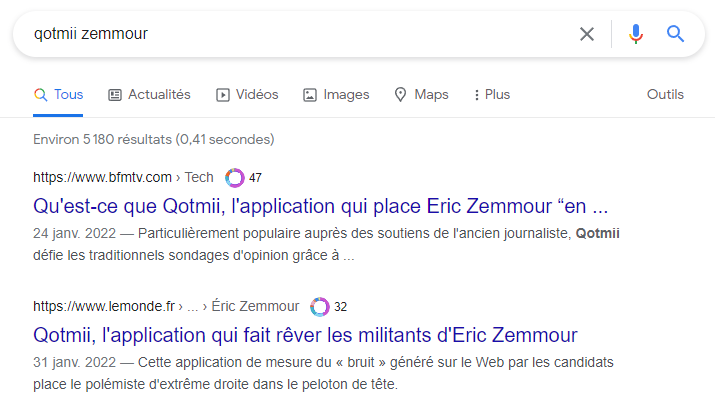
Task: Switch to the Actualités tab
Action: [159, 95]
